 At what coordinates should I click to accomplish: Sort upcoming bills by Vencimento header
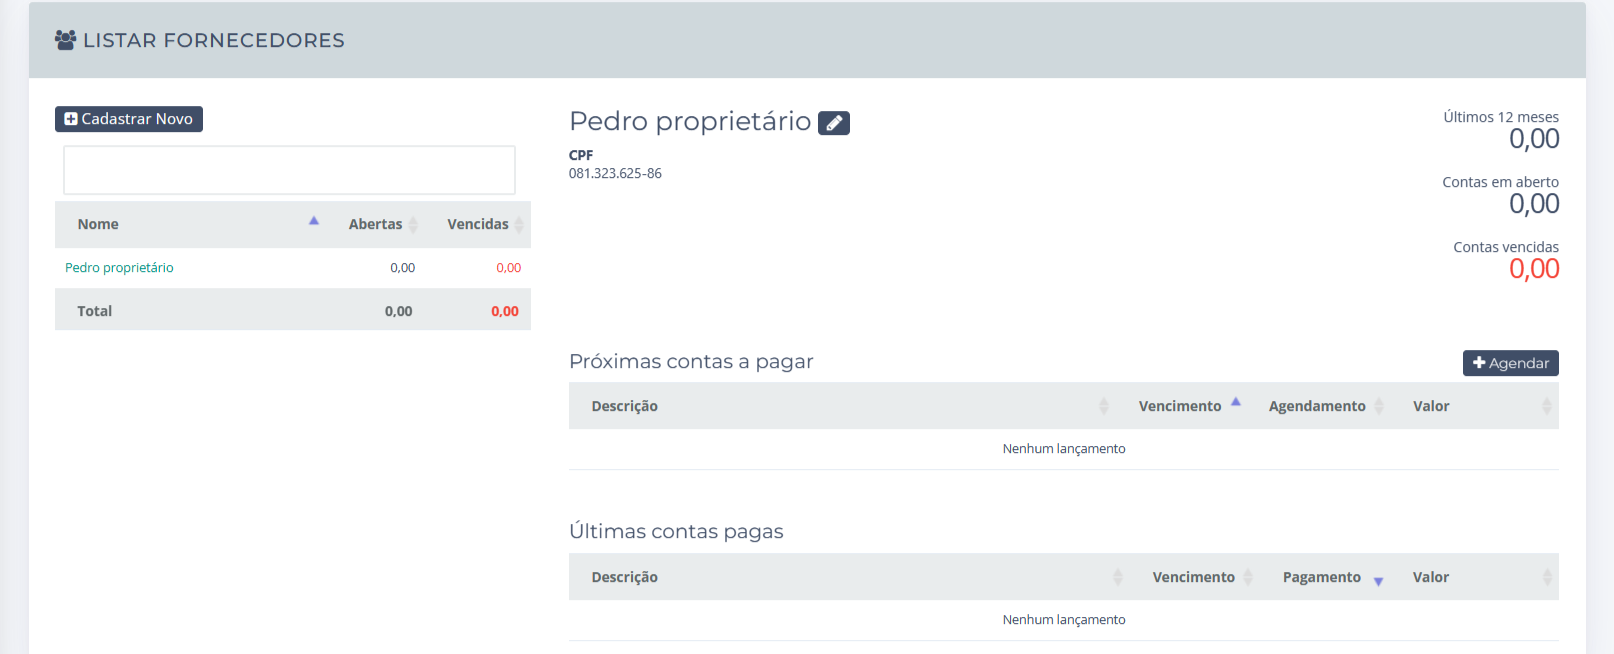coord(1179,406)
